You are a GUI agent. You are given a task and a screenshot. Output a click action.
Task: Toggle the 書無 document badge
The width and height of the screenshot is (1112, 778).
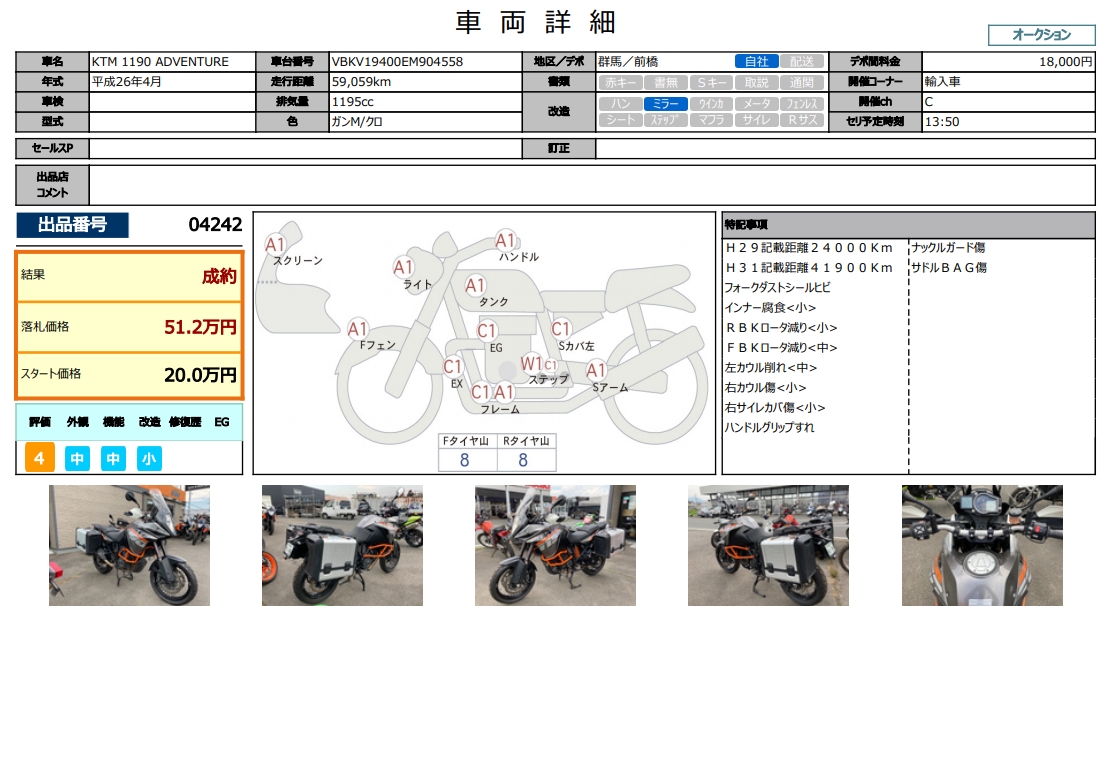click(x=666, y=82)
